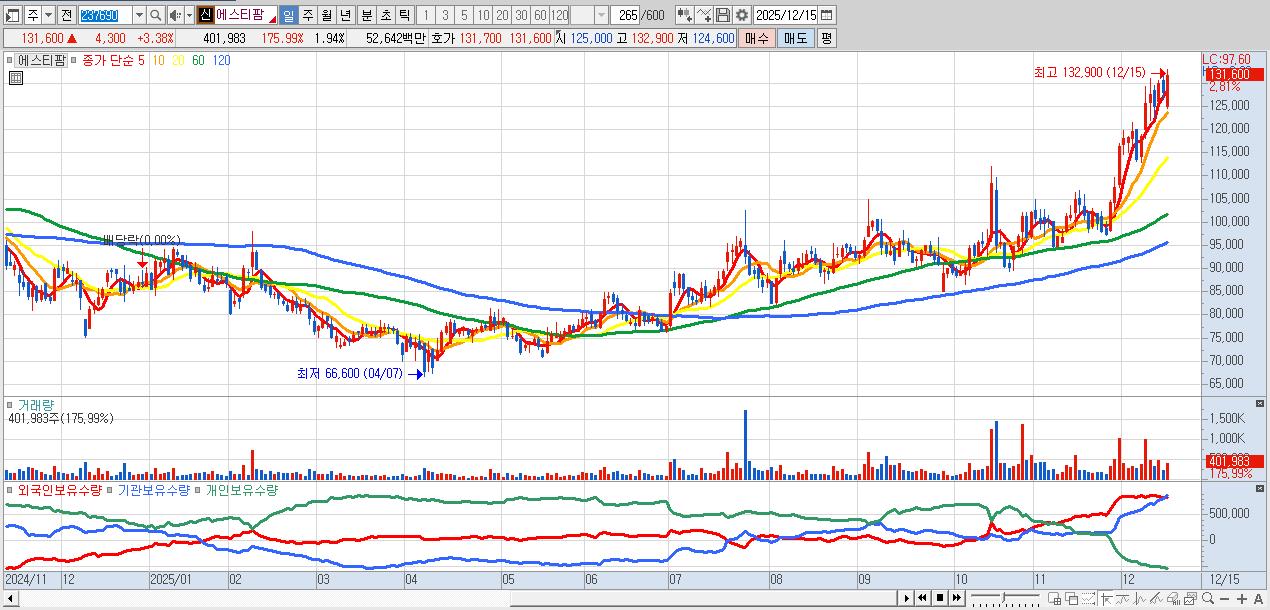
Task: Play chart replay with the play button
Action: [907, 598]
